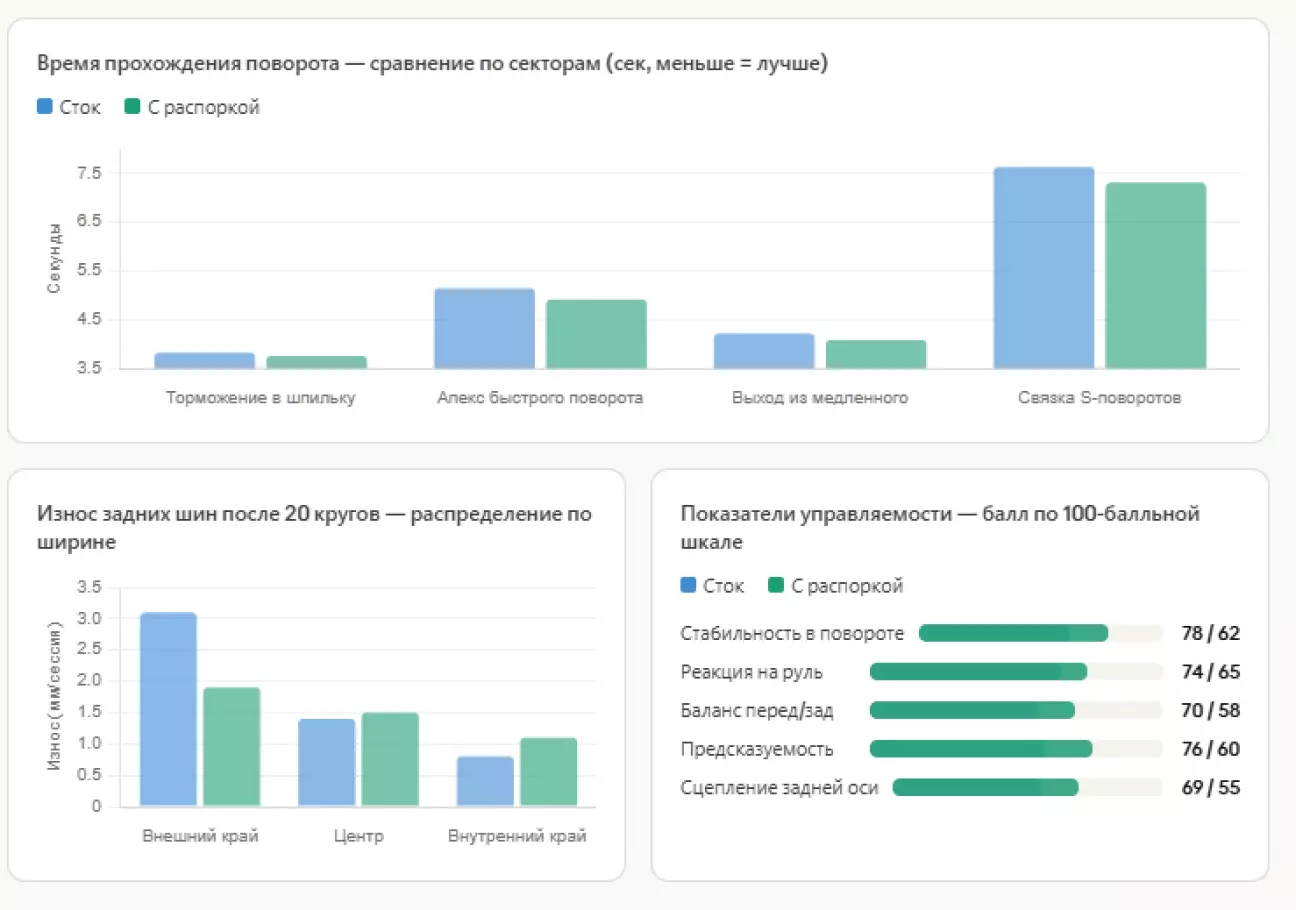The height and width of the screenshot is (910, 1296).
Task: Select green 'Внутренний край' tire wear bar
Action: [x=549, y=772]
